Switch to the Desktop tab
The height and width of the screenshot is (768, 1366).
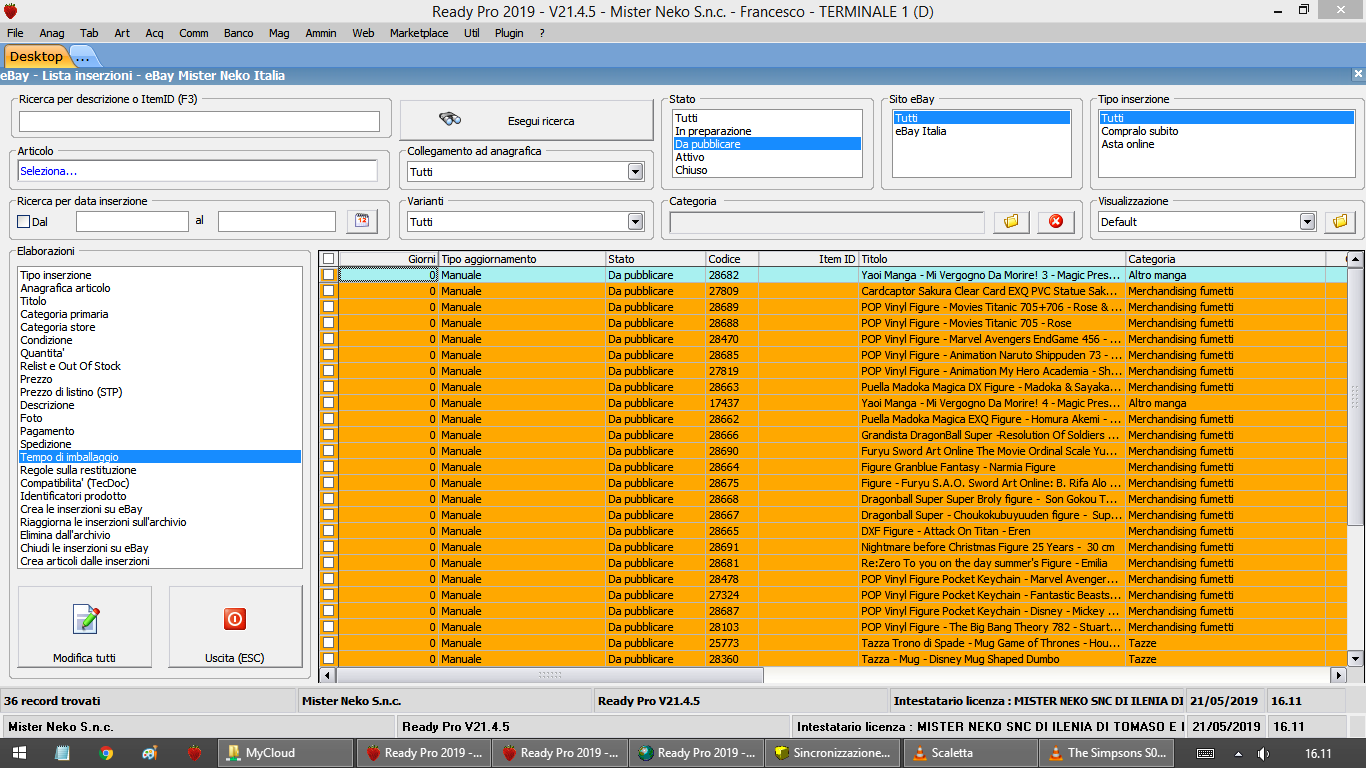(36, 56)
